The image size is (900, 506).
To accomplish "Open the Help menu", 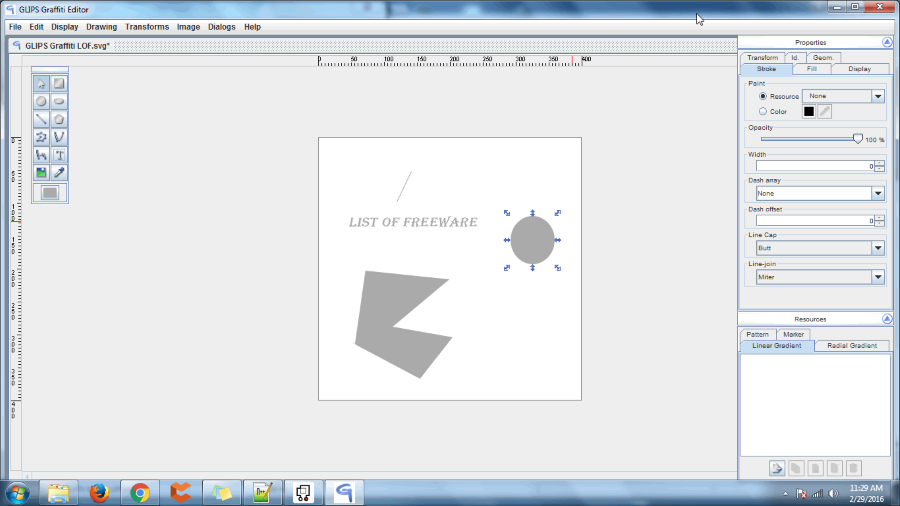I will pyautogui.click(x=252, y=27).
